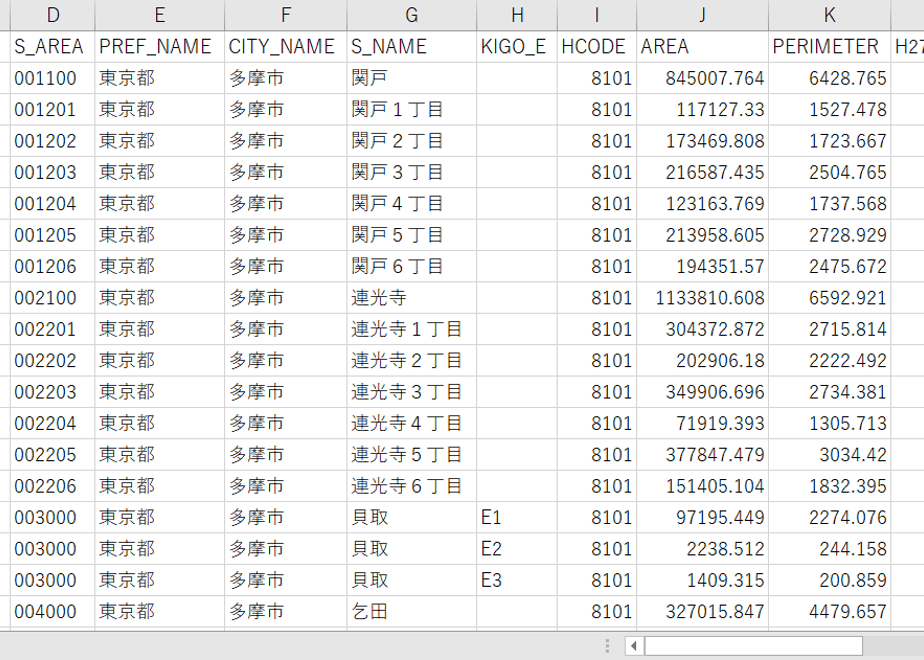This screenshot has height=660, width=924.
Task: Select cell containing KIGO_E value E1
Action: coord(517,517)
